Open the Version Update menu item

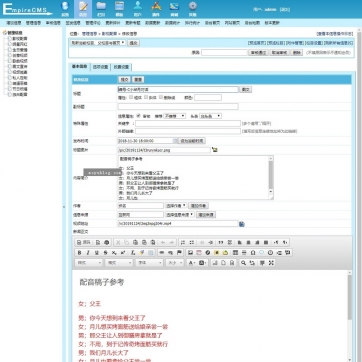(272, 23)
